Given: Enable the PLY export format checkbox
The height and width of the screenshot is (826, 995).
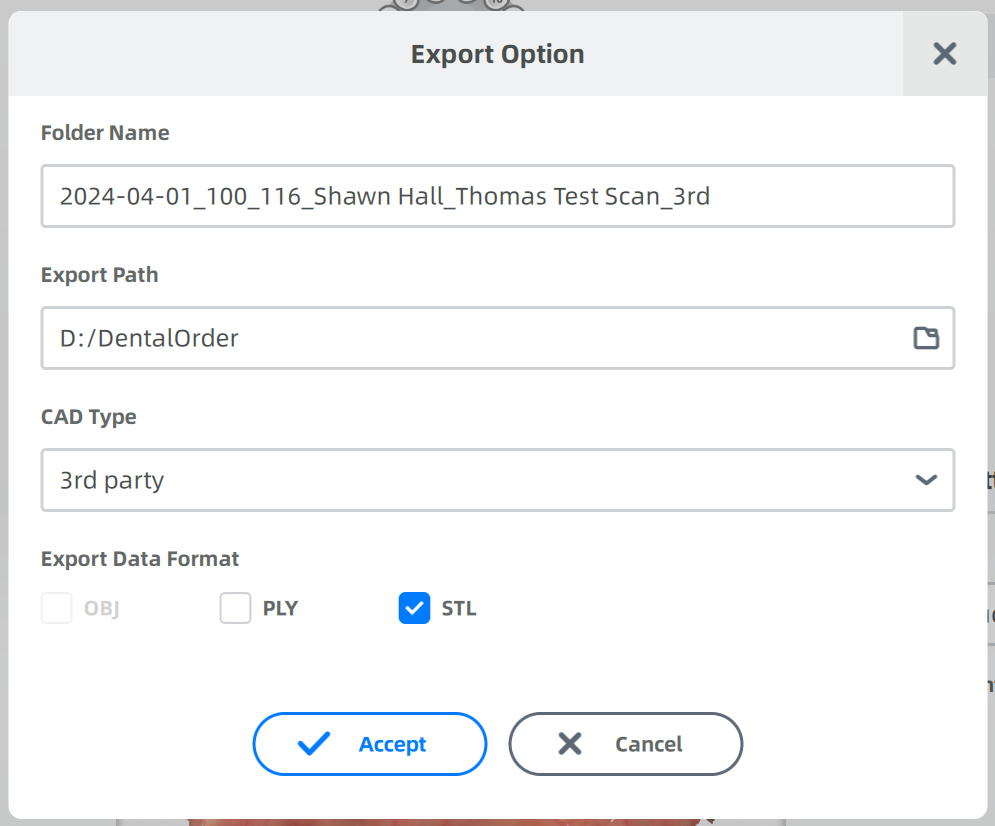Looking at the screenshot, I should [235, 608].
